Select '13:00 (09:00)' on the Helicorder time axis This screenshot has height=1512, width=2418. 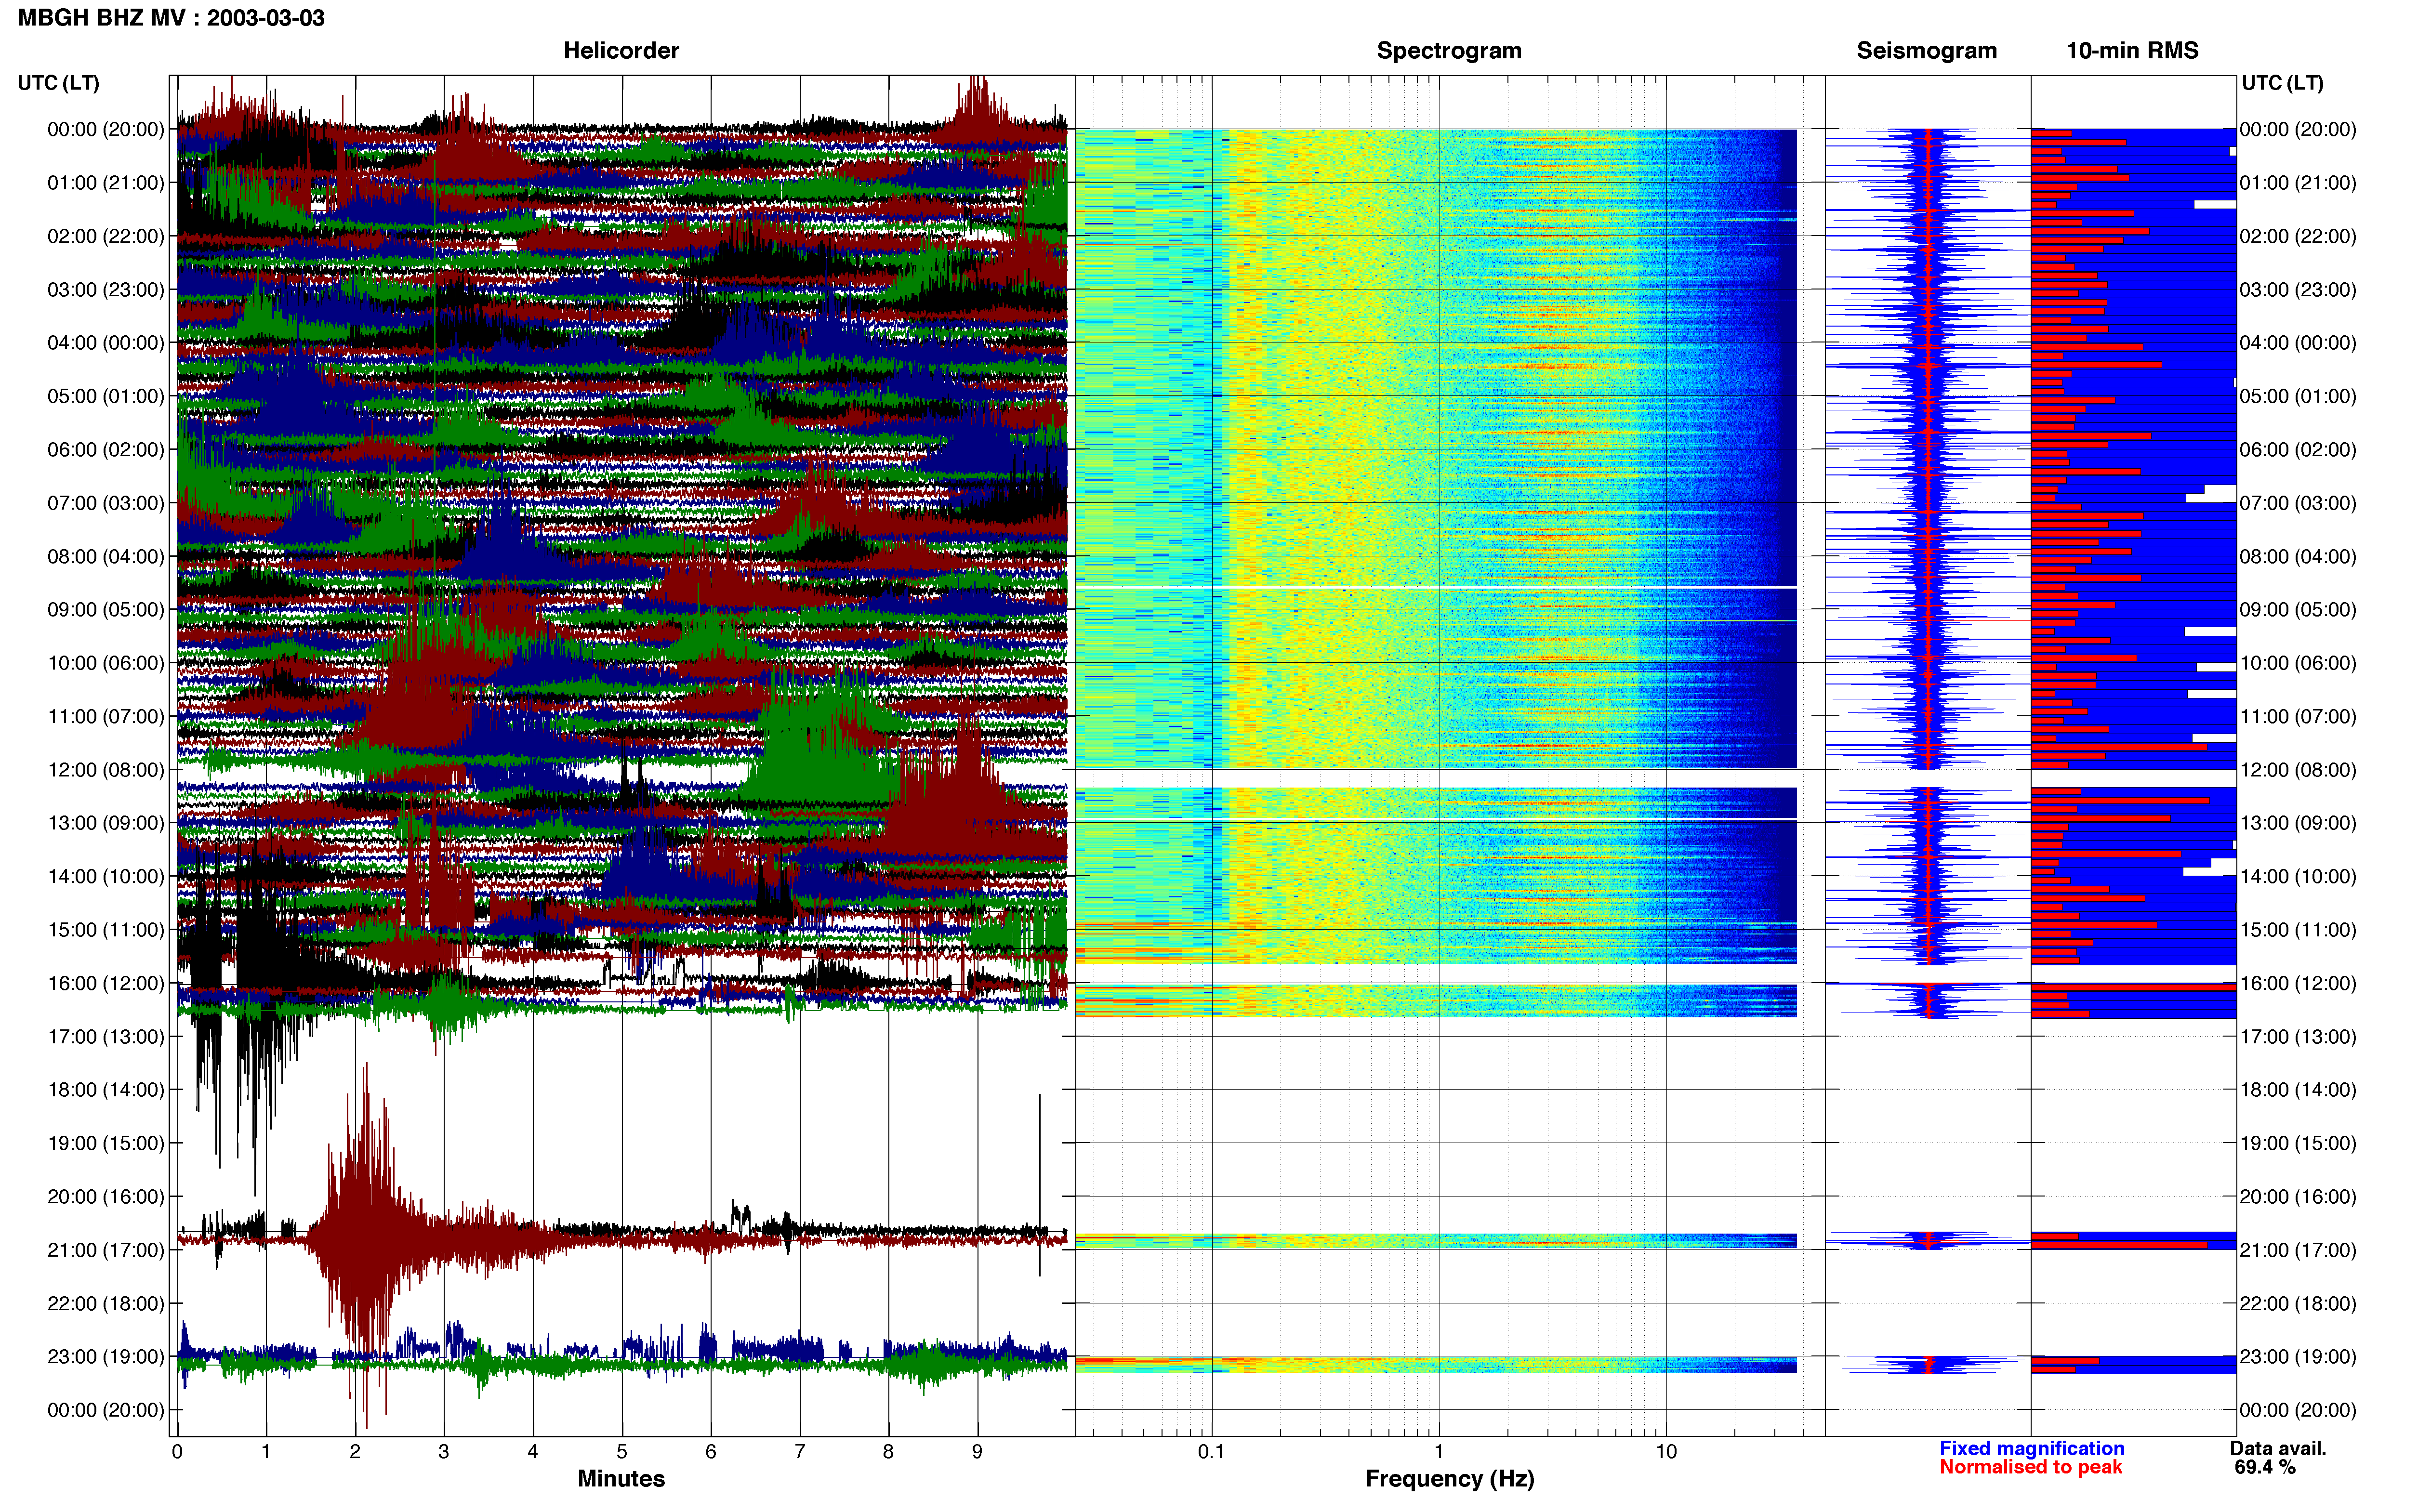[106, 823]
